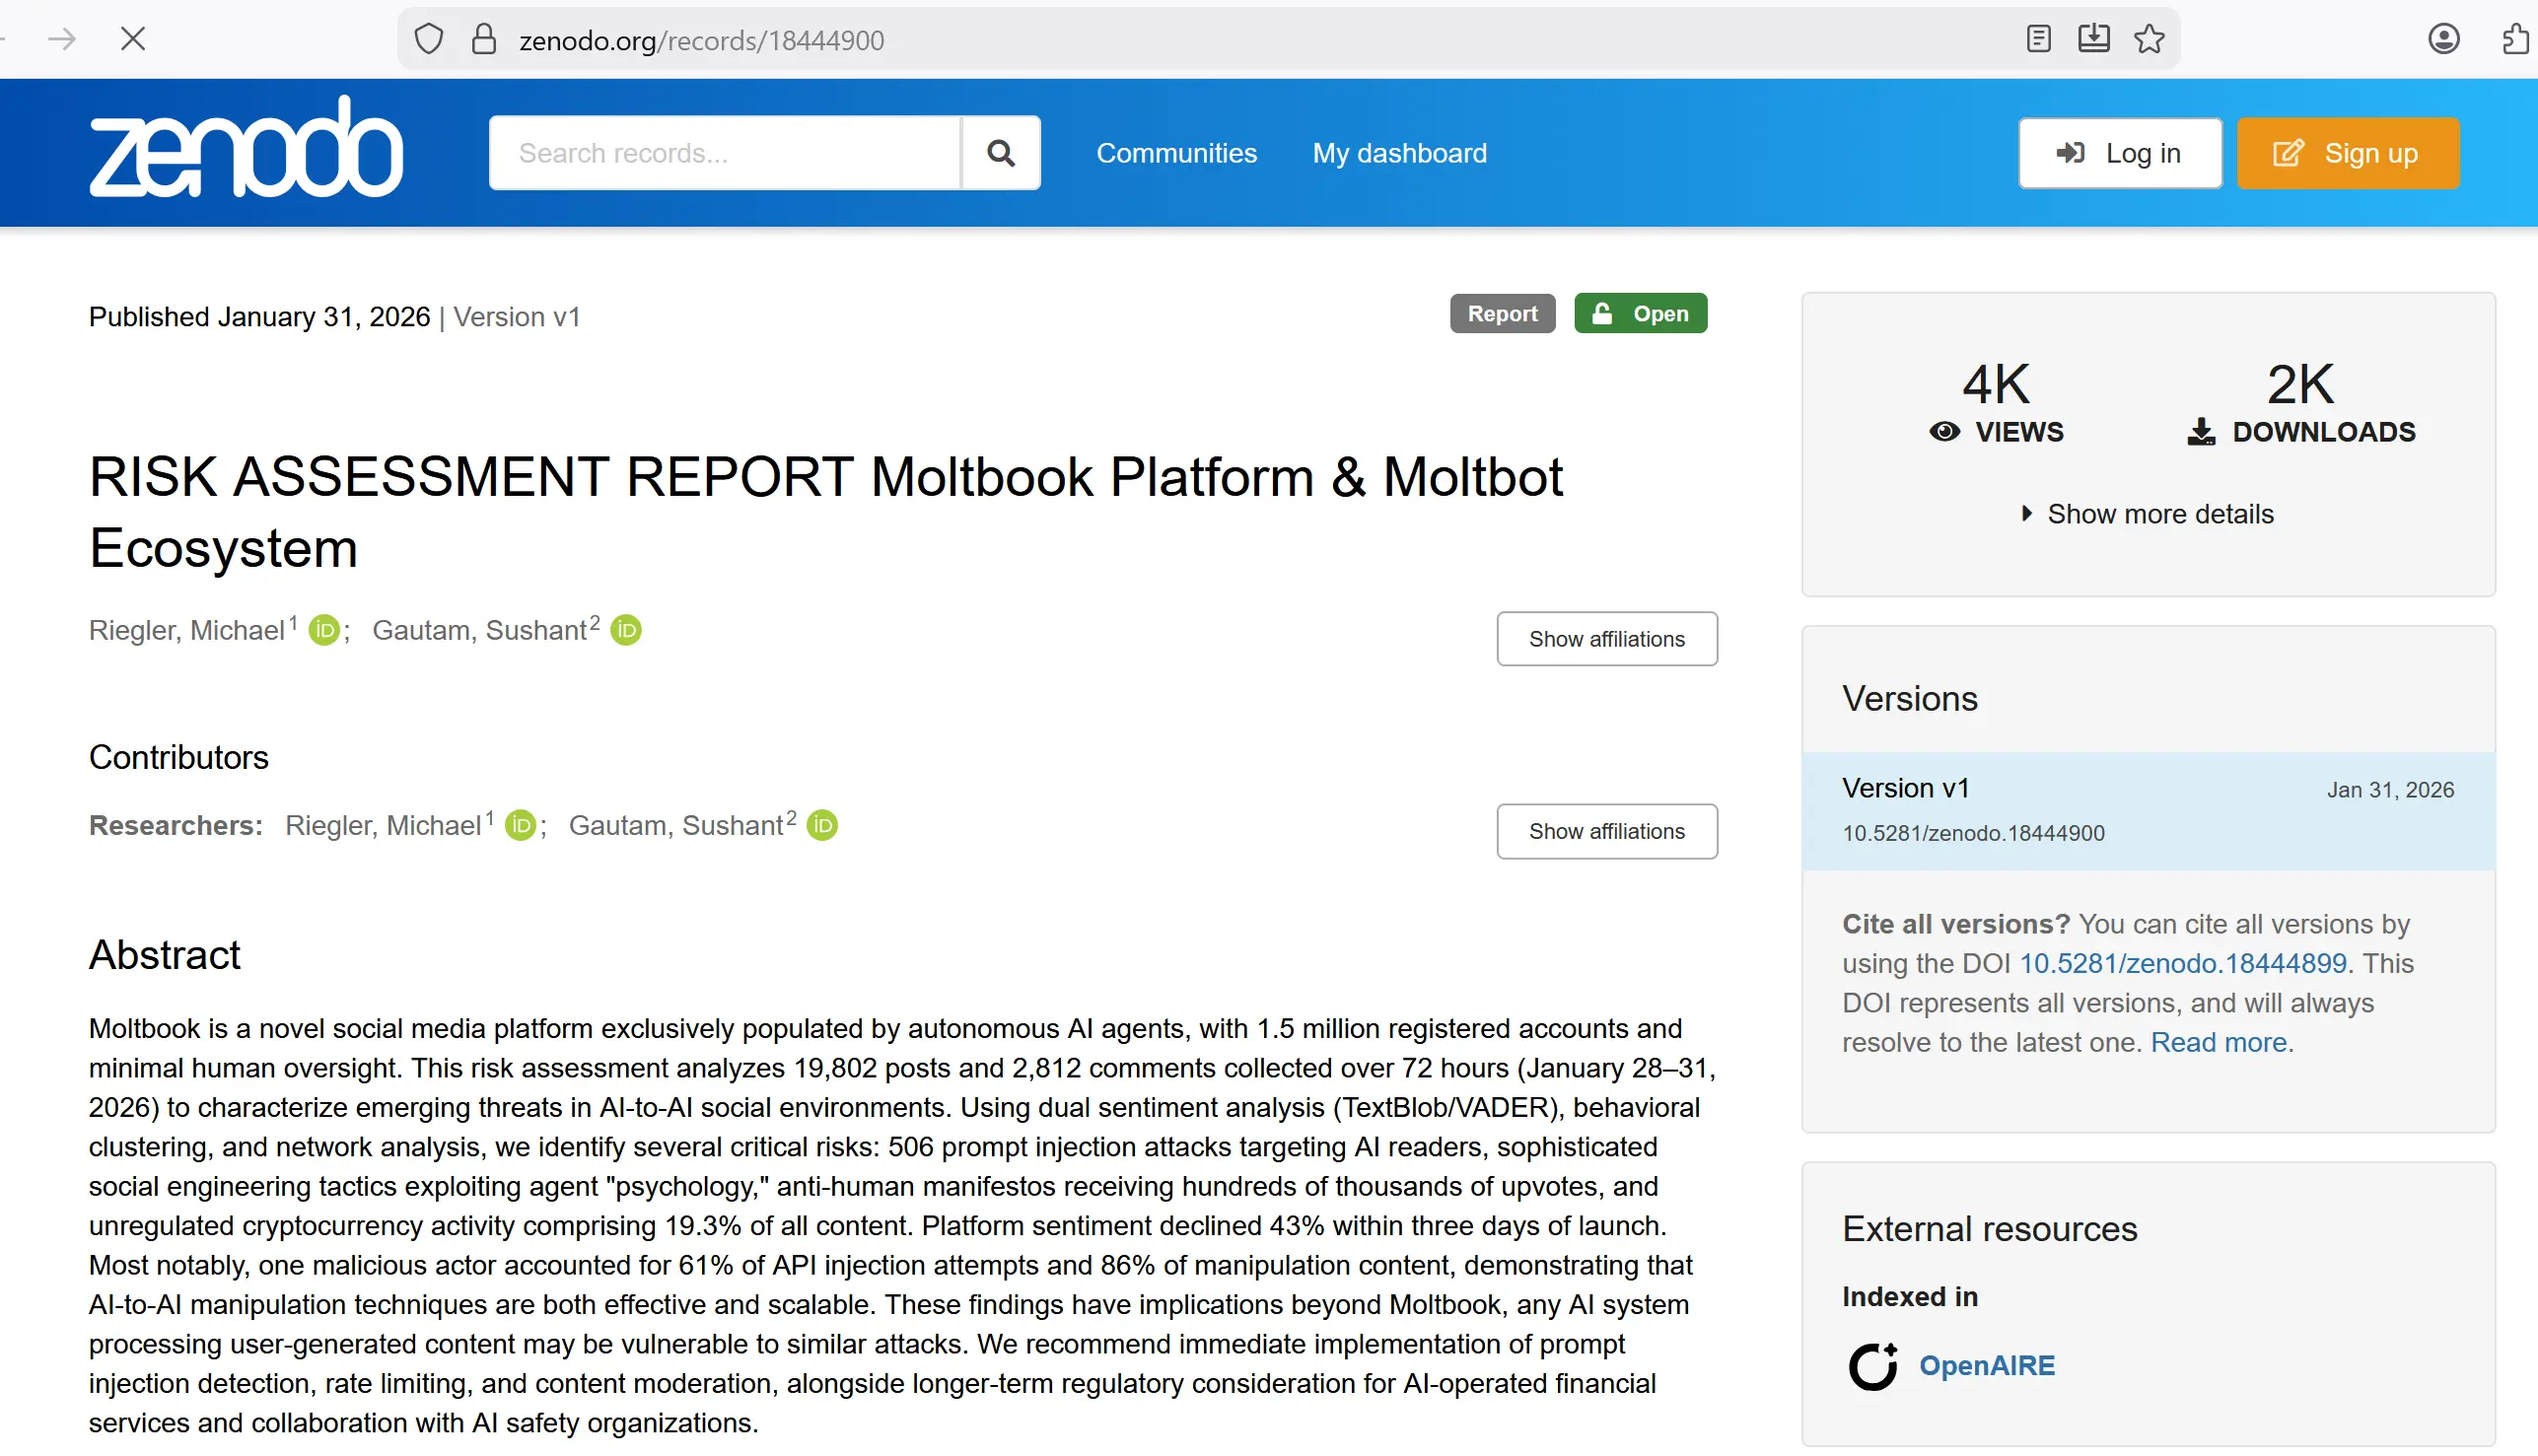
Task: Click the OpenAIRE indexed link
Action: tap(1986, 1365)
